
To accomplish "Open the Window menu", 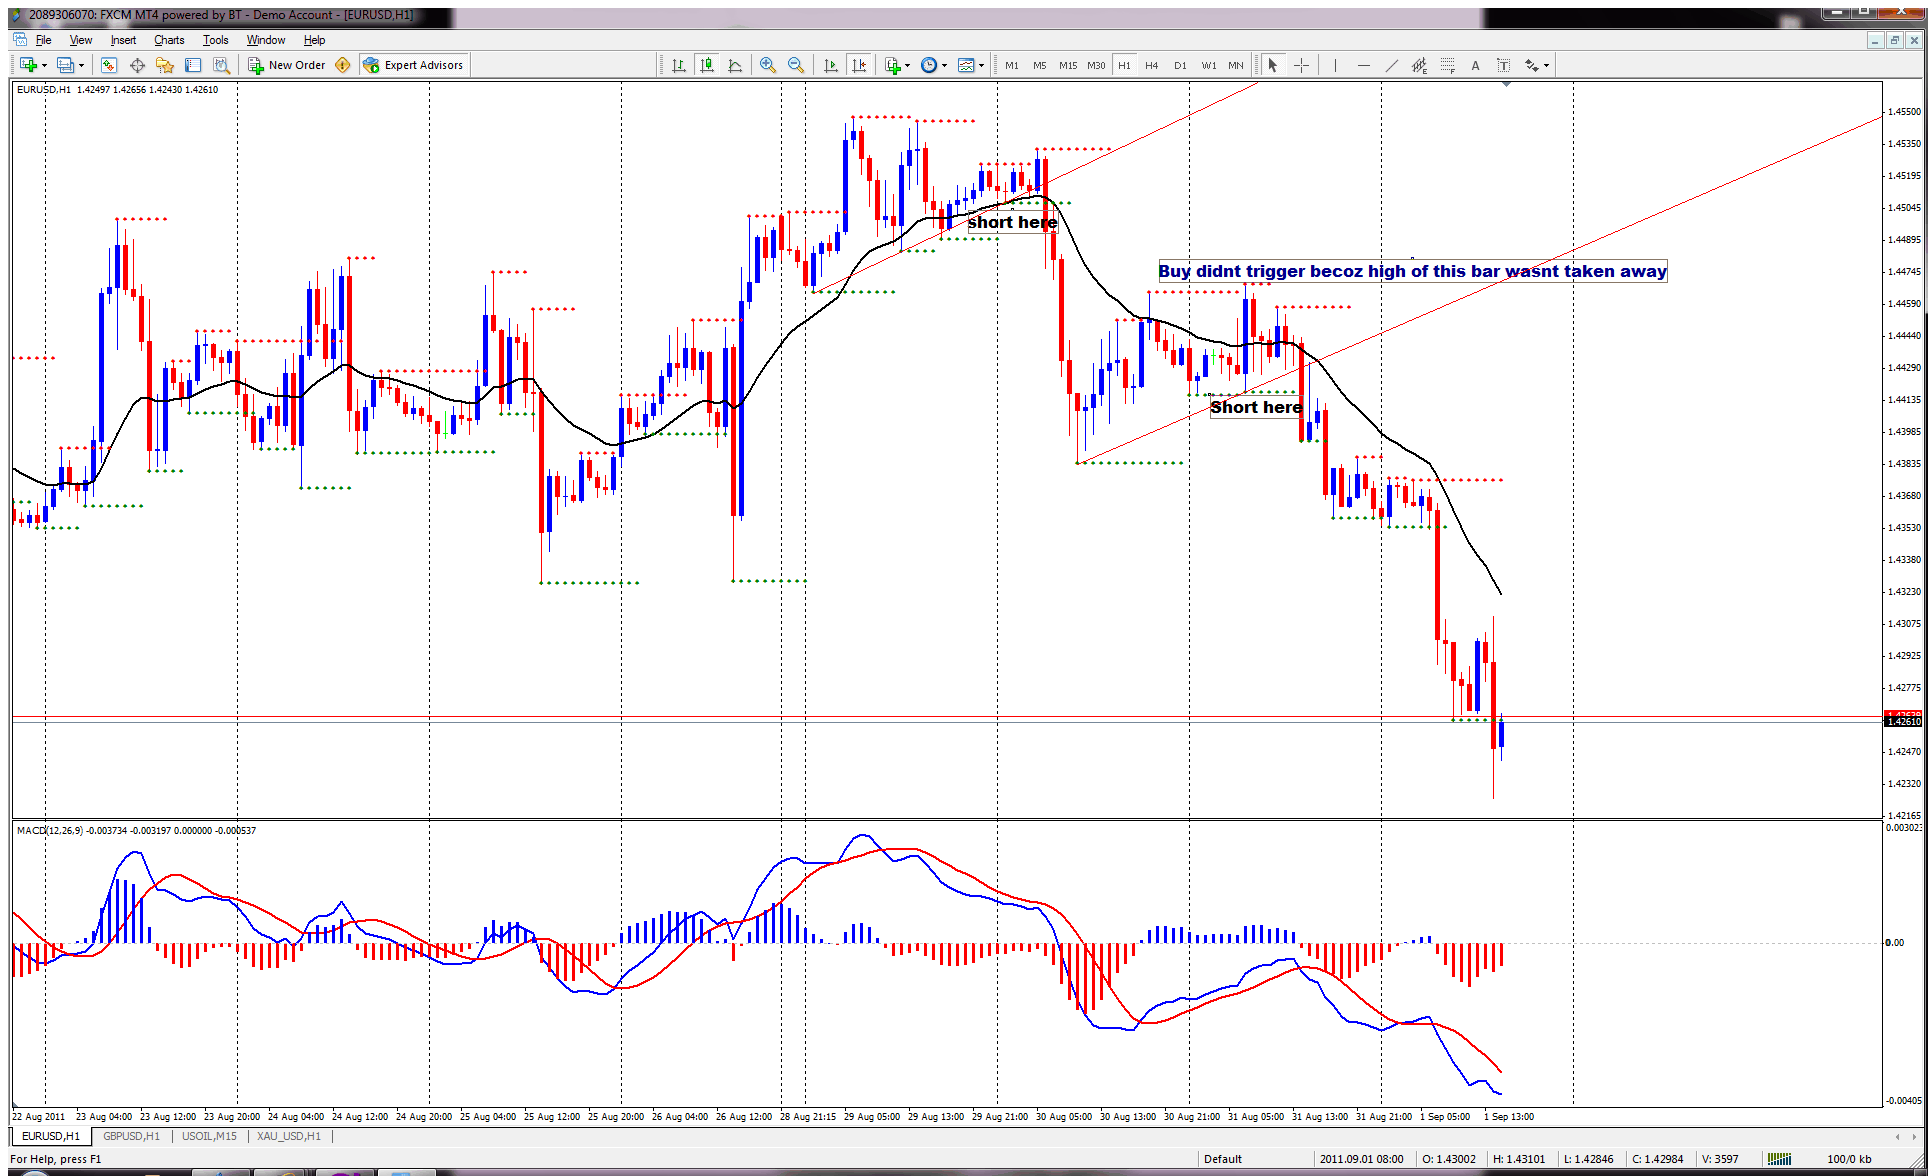I will coord(265,40).
